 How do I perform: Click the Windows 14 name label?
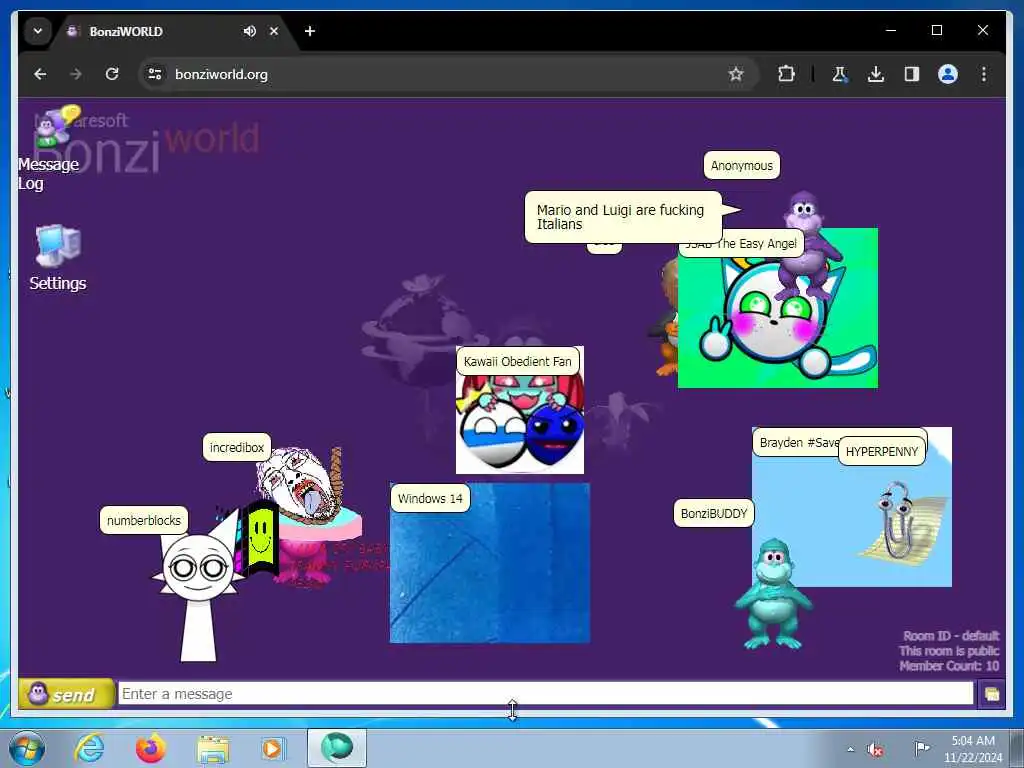(x=430, y=499)
